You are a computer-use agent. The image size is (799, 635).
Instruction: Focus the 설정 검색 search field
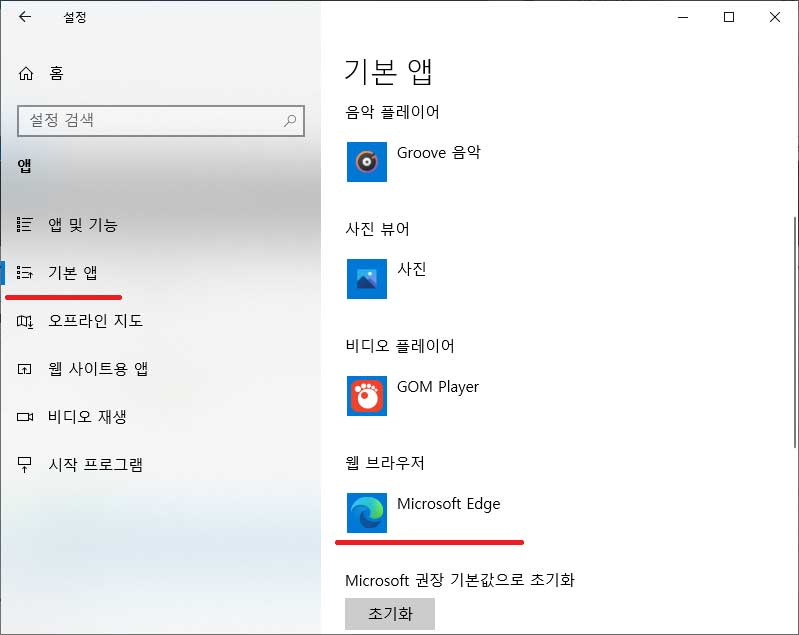coord(161,121)
